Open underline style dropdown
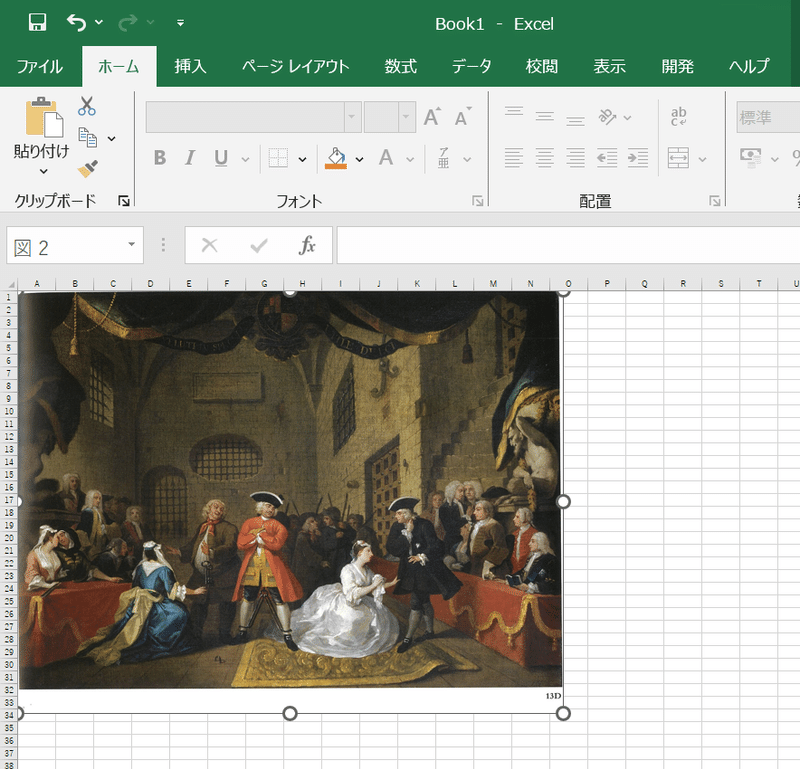The image size is (800, 769). pyautogui.click(x=245, y=159)
